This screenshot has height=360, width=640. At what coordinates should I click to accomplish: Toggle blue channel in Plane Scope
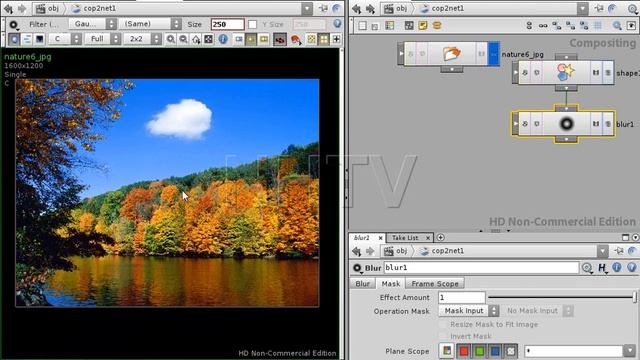[495, 351]
